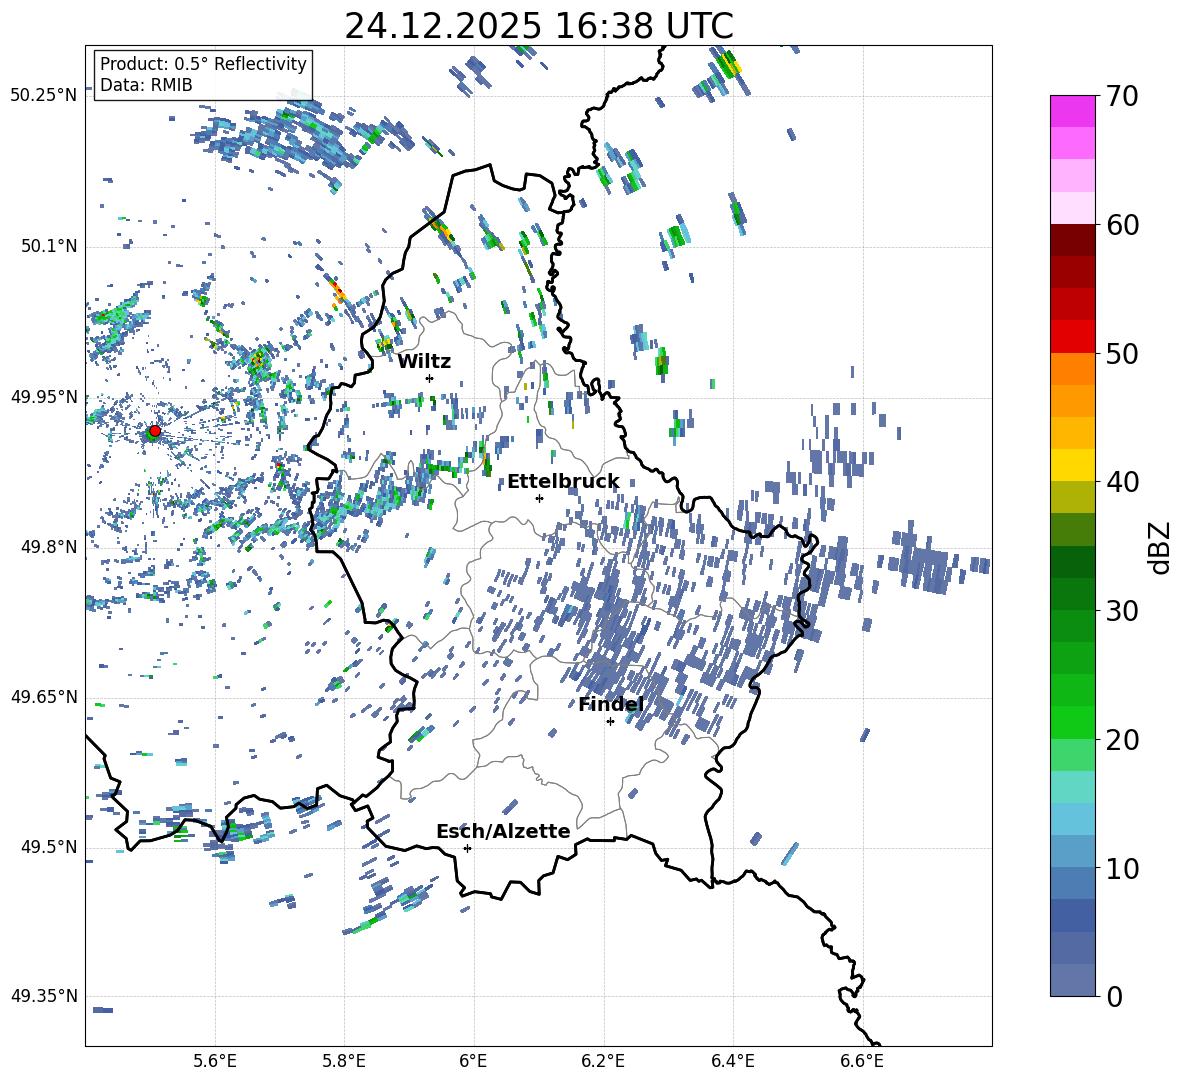This screenshot has height=1081, width=1184.
Task: Click the 6°E longitude label
Action: pyautogui.click(x=473, y=1061)
